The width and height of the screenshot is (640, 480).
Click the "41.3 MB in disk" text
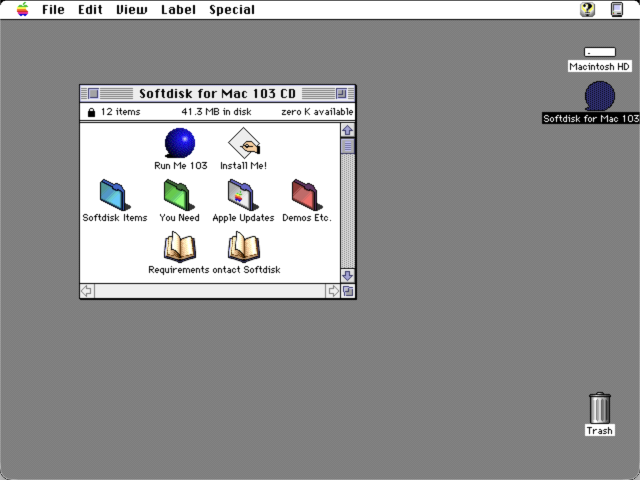[x=216, y=112]
